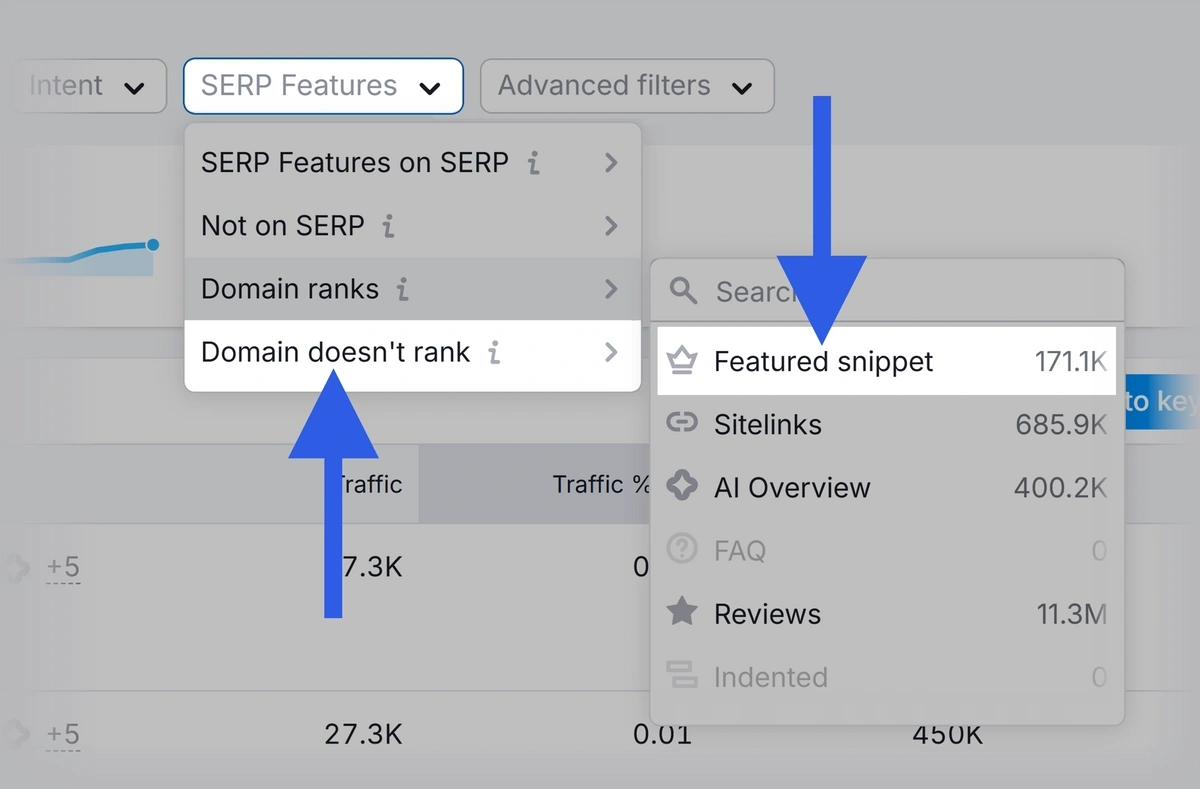The image size is (1200, 789).
Task: Click the Traffic column header
Action: [368, 485]
